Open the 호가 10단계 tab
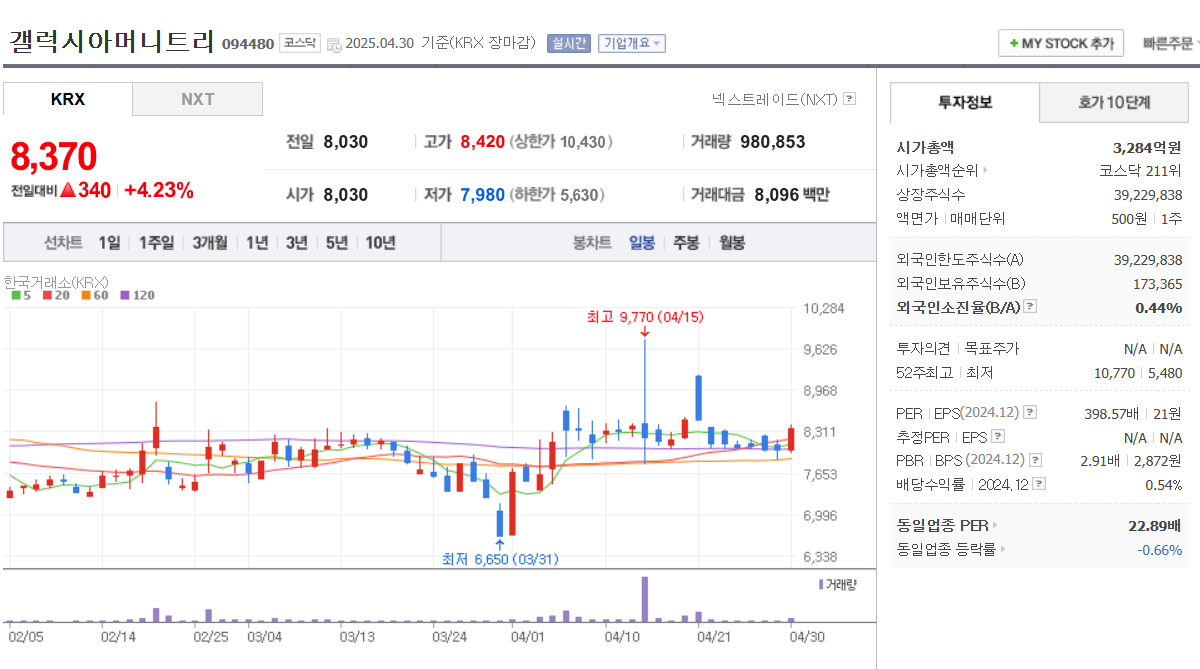 click(1114, 103)
